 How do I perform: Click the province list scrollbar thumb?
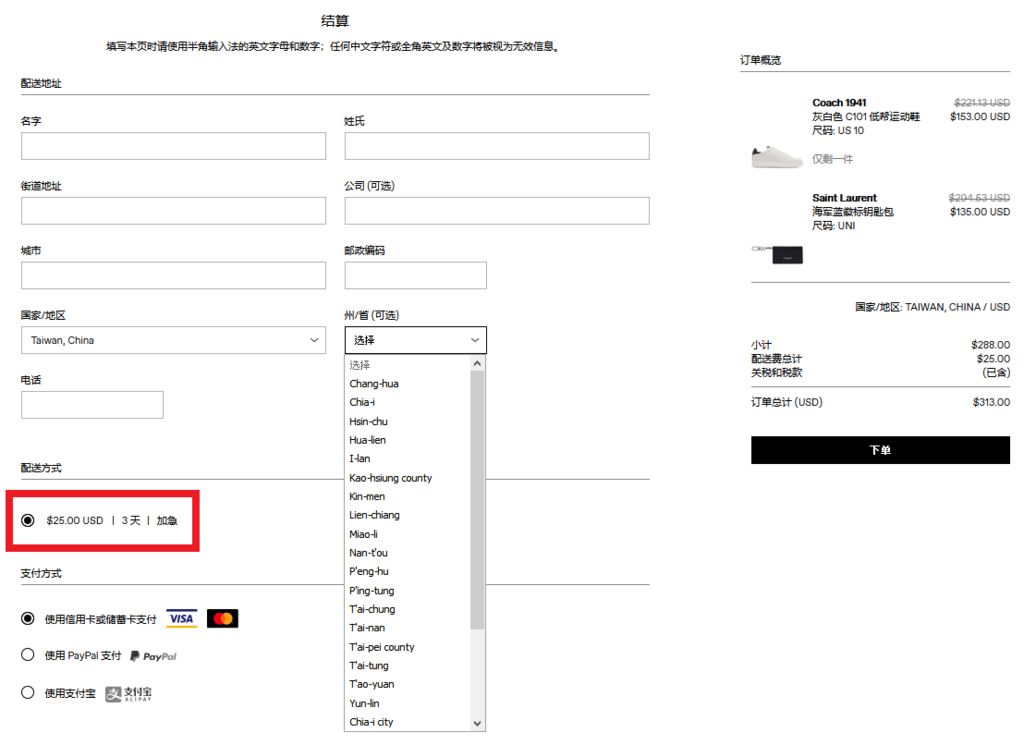coord(477,500)
